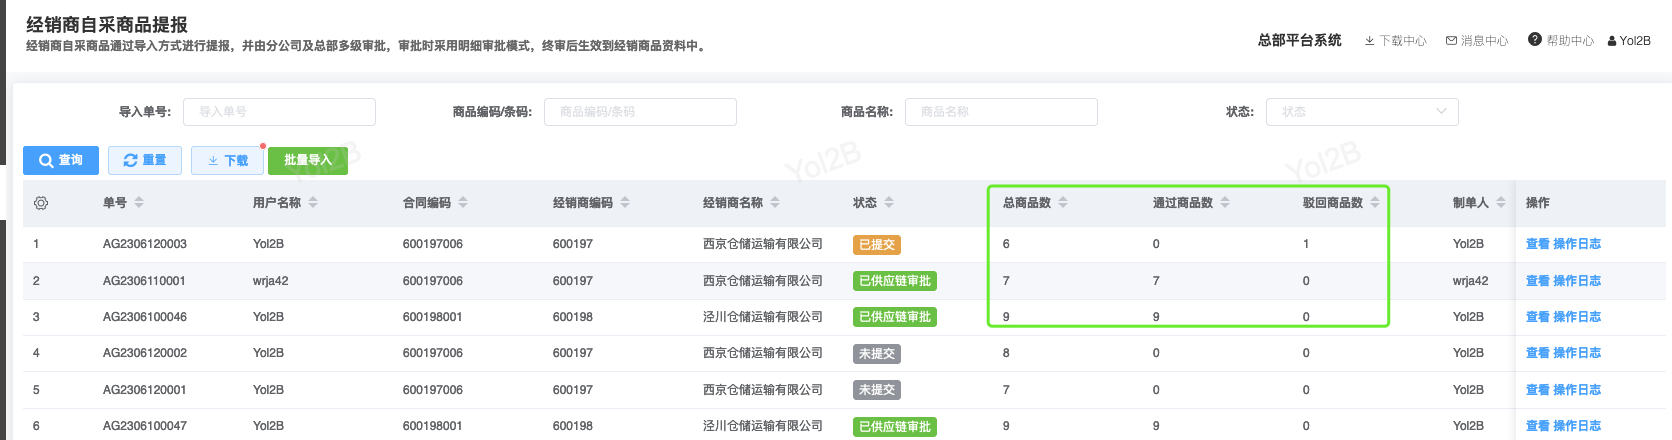Click the 下载 download button
This screenshot has height=440, width=1672.
click(228, 160)
